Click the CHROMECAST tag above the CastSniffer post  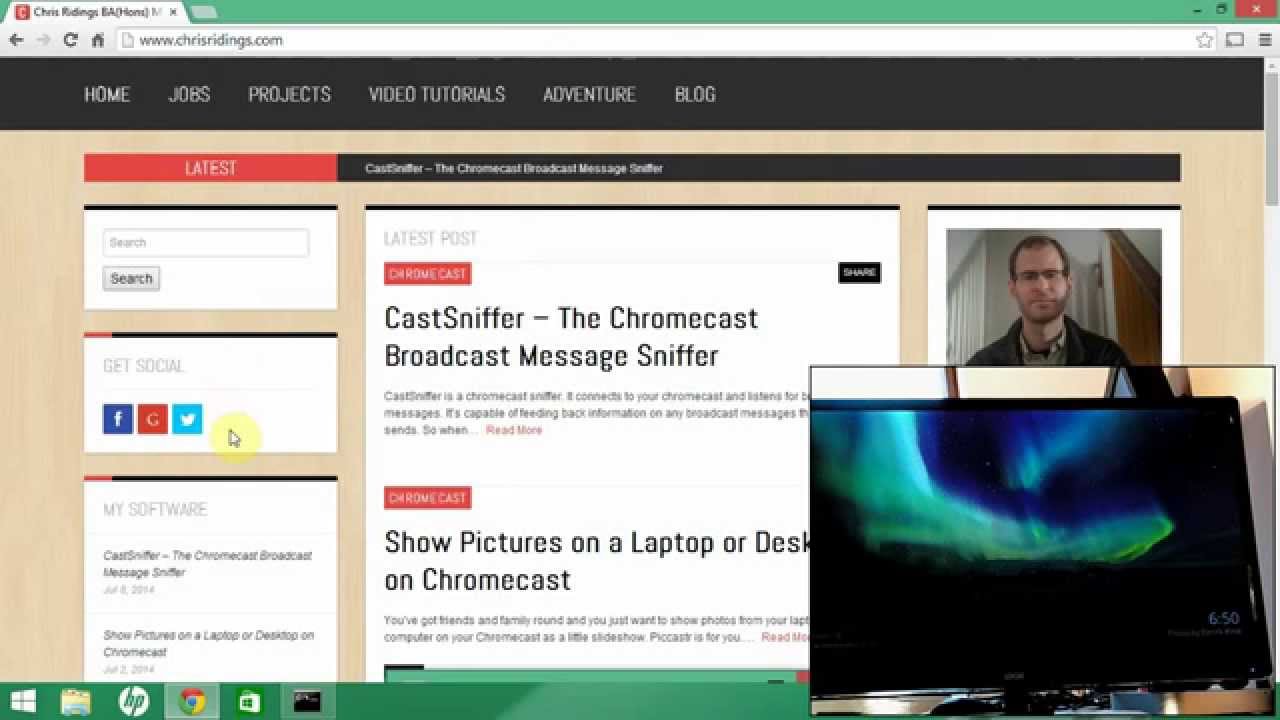pos(427,274)
